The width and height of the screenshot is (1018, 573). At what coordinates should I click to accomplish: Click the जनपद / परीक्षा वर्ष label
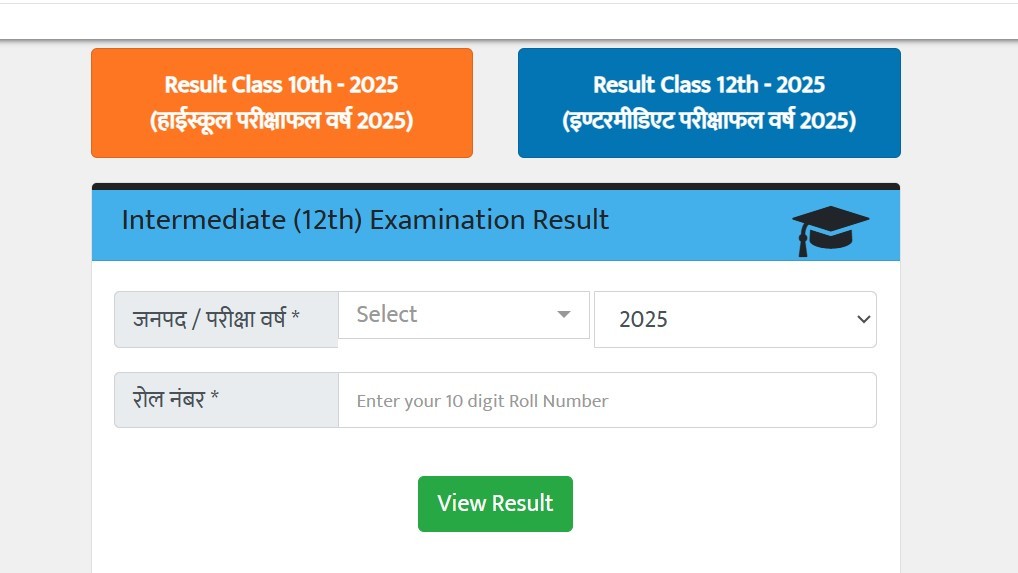click(210, 320)
